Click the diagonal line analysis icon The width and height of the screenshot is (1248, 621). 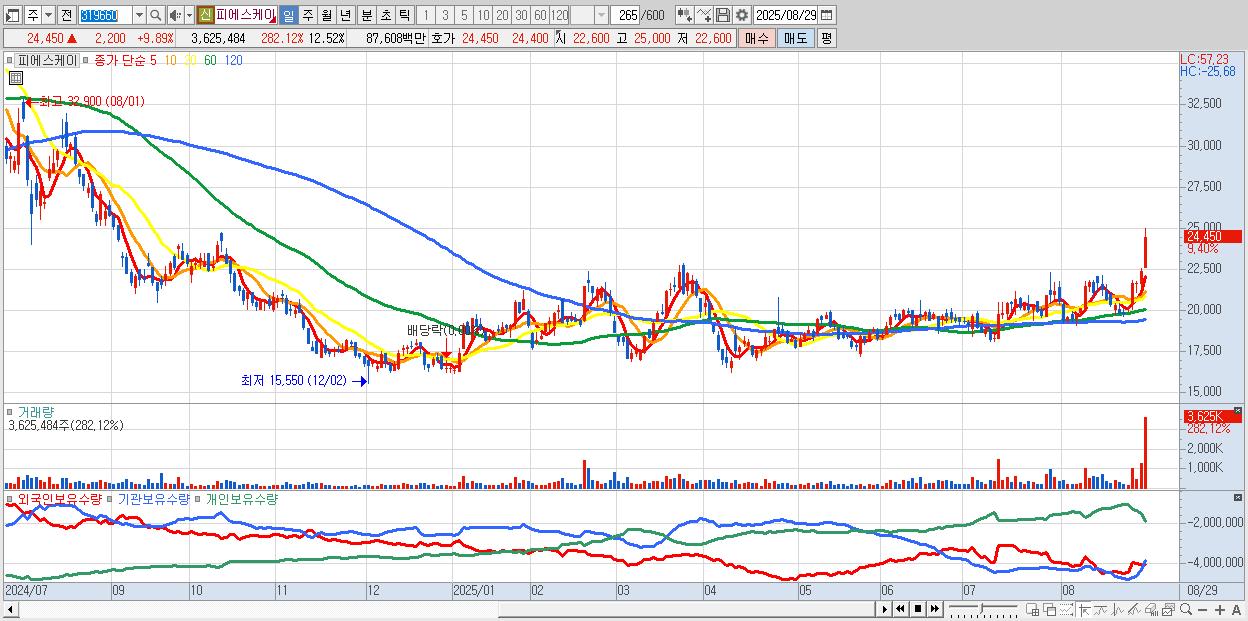point(1134,610)
